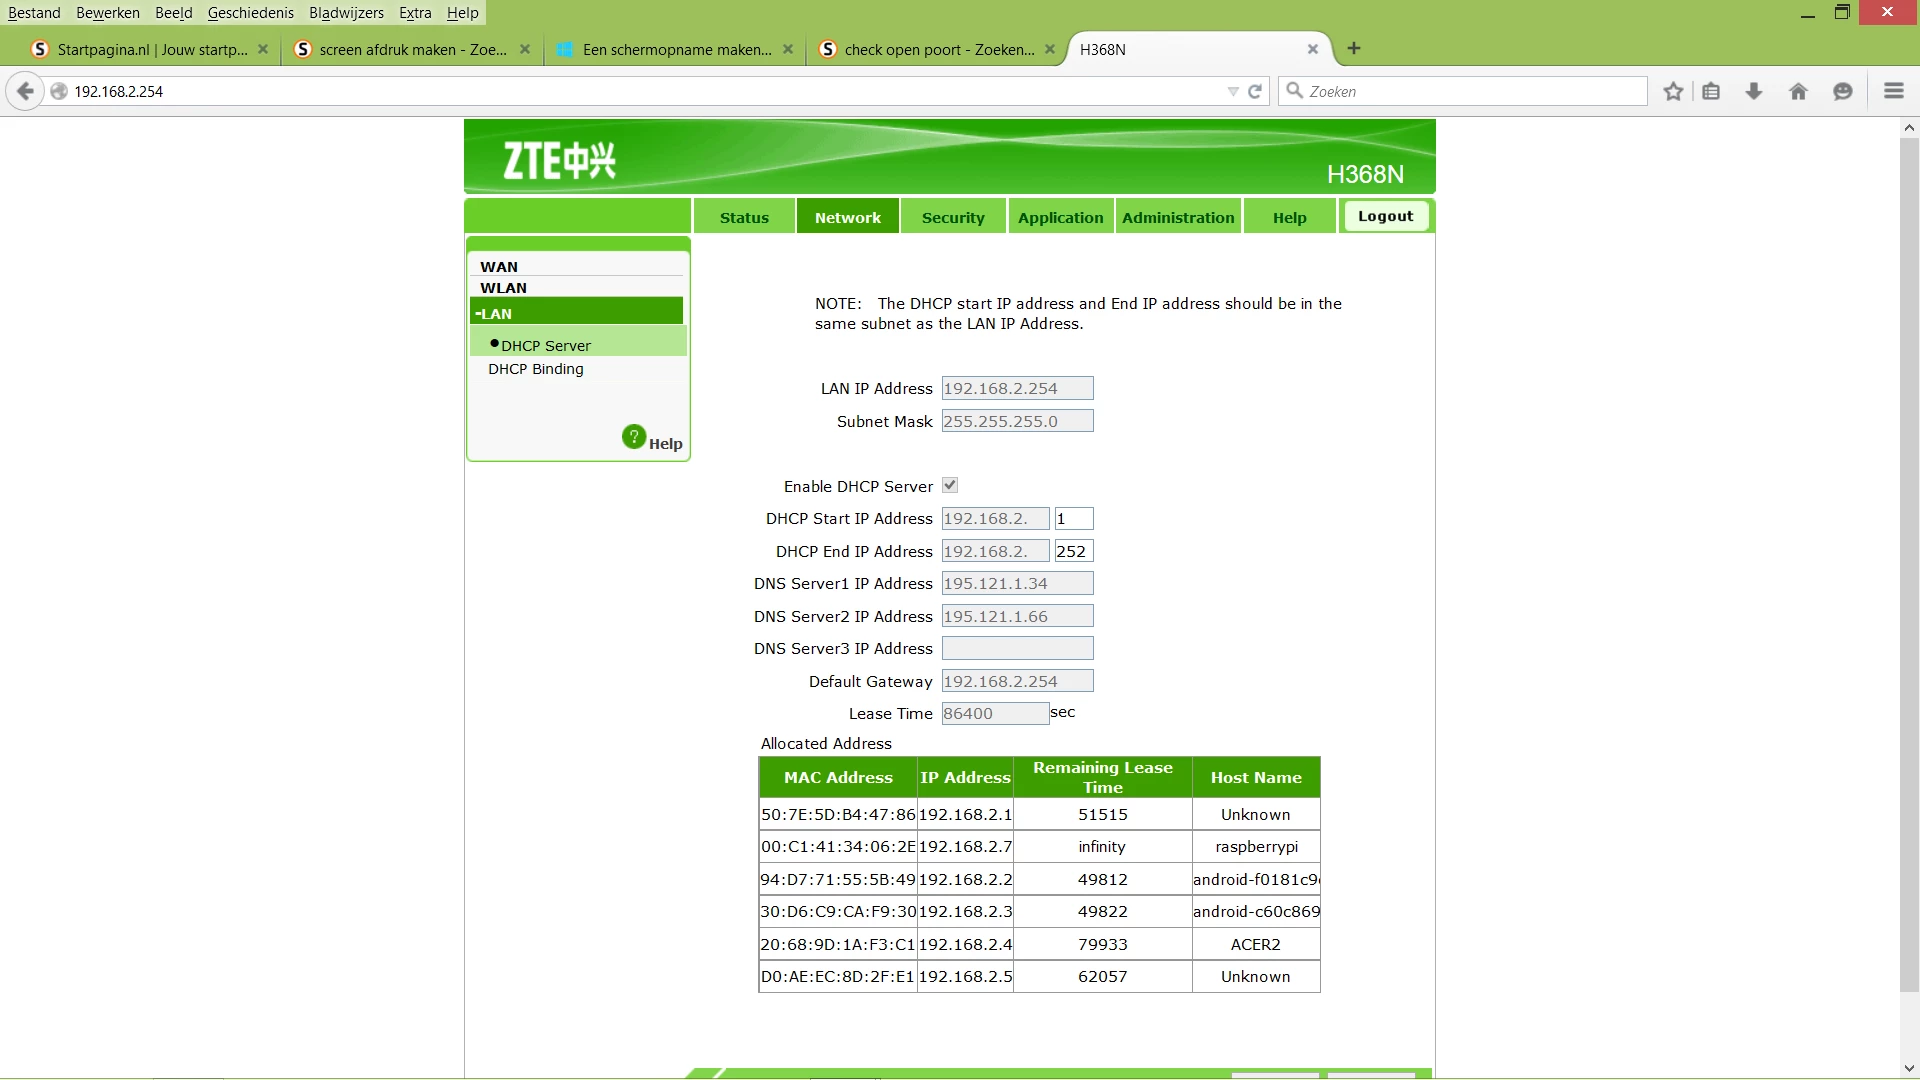
Task: Click the green Help question icon
Action: (x=634, y=437)
